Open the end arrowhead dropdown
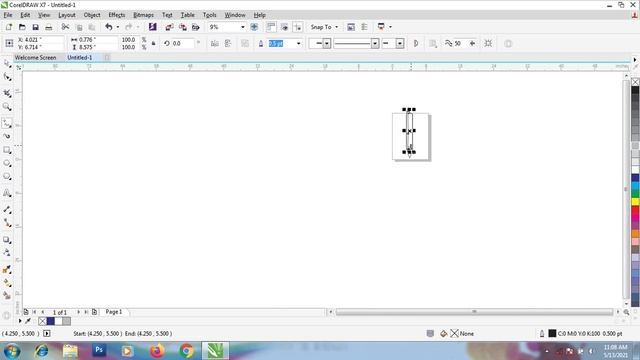Screen dimensions: 640x360 (x=400, y=43)
